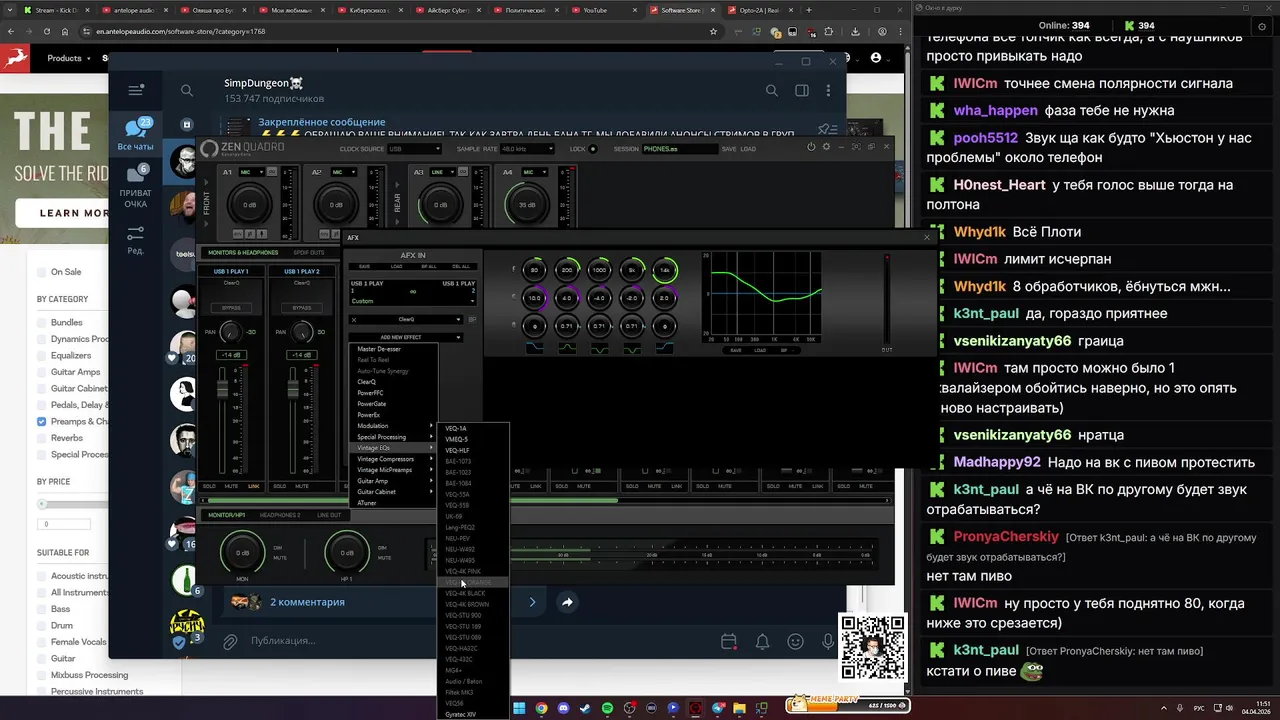Open Spotify from Windows taskbar
1280x720 pixels.
click(607, 708)
